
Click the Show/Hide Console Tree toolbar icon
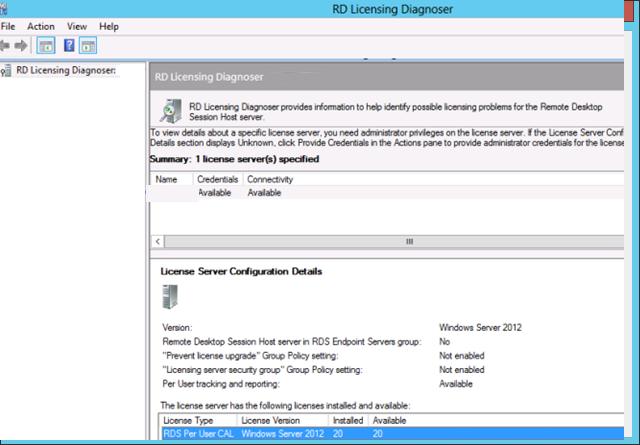tap(45, 46)
